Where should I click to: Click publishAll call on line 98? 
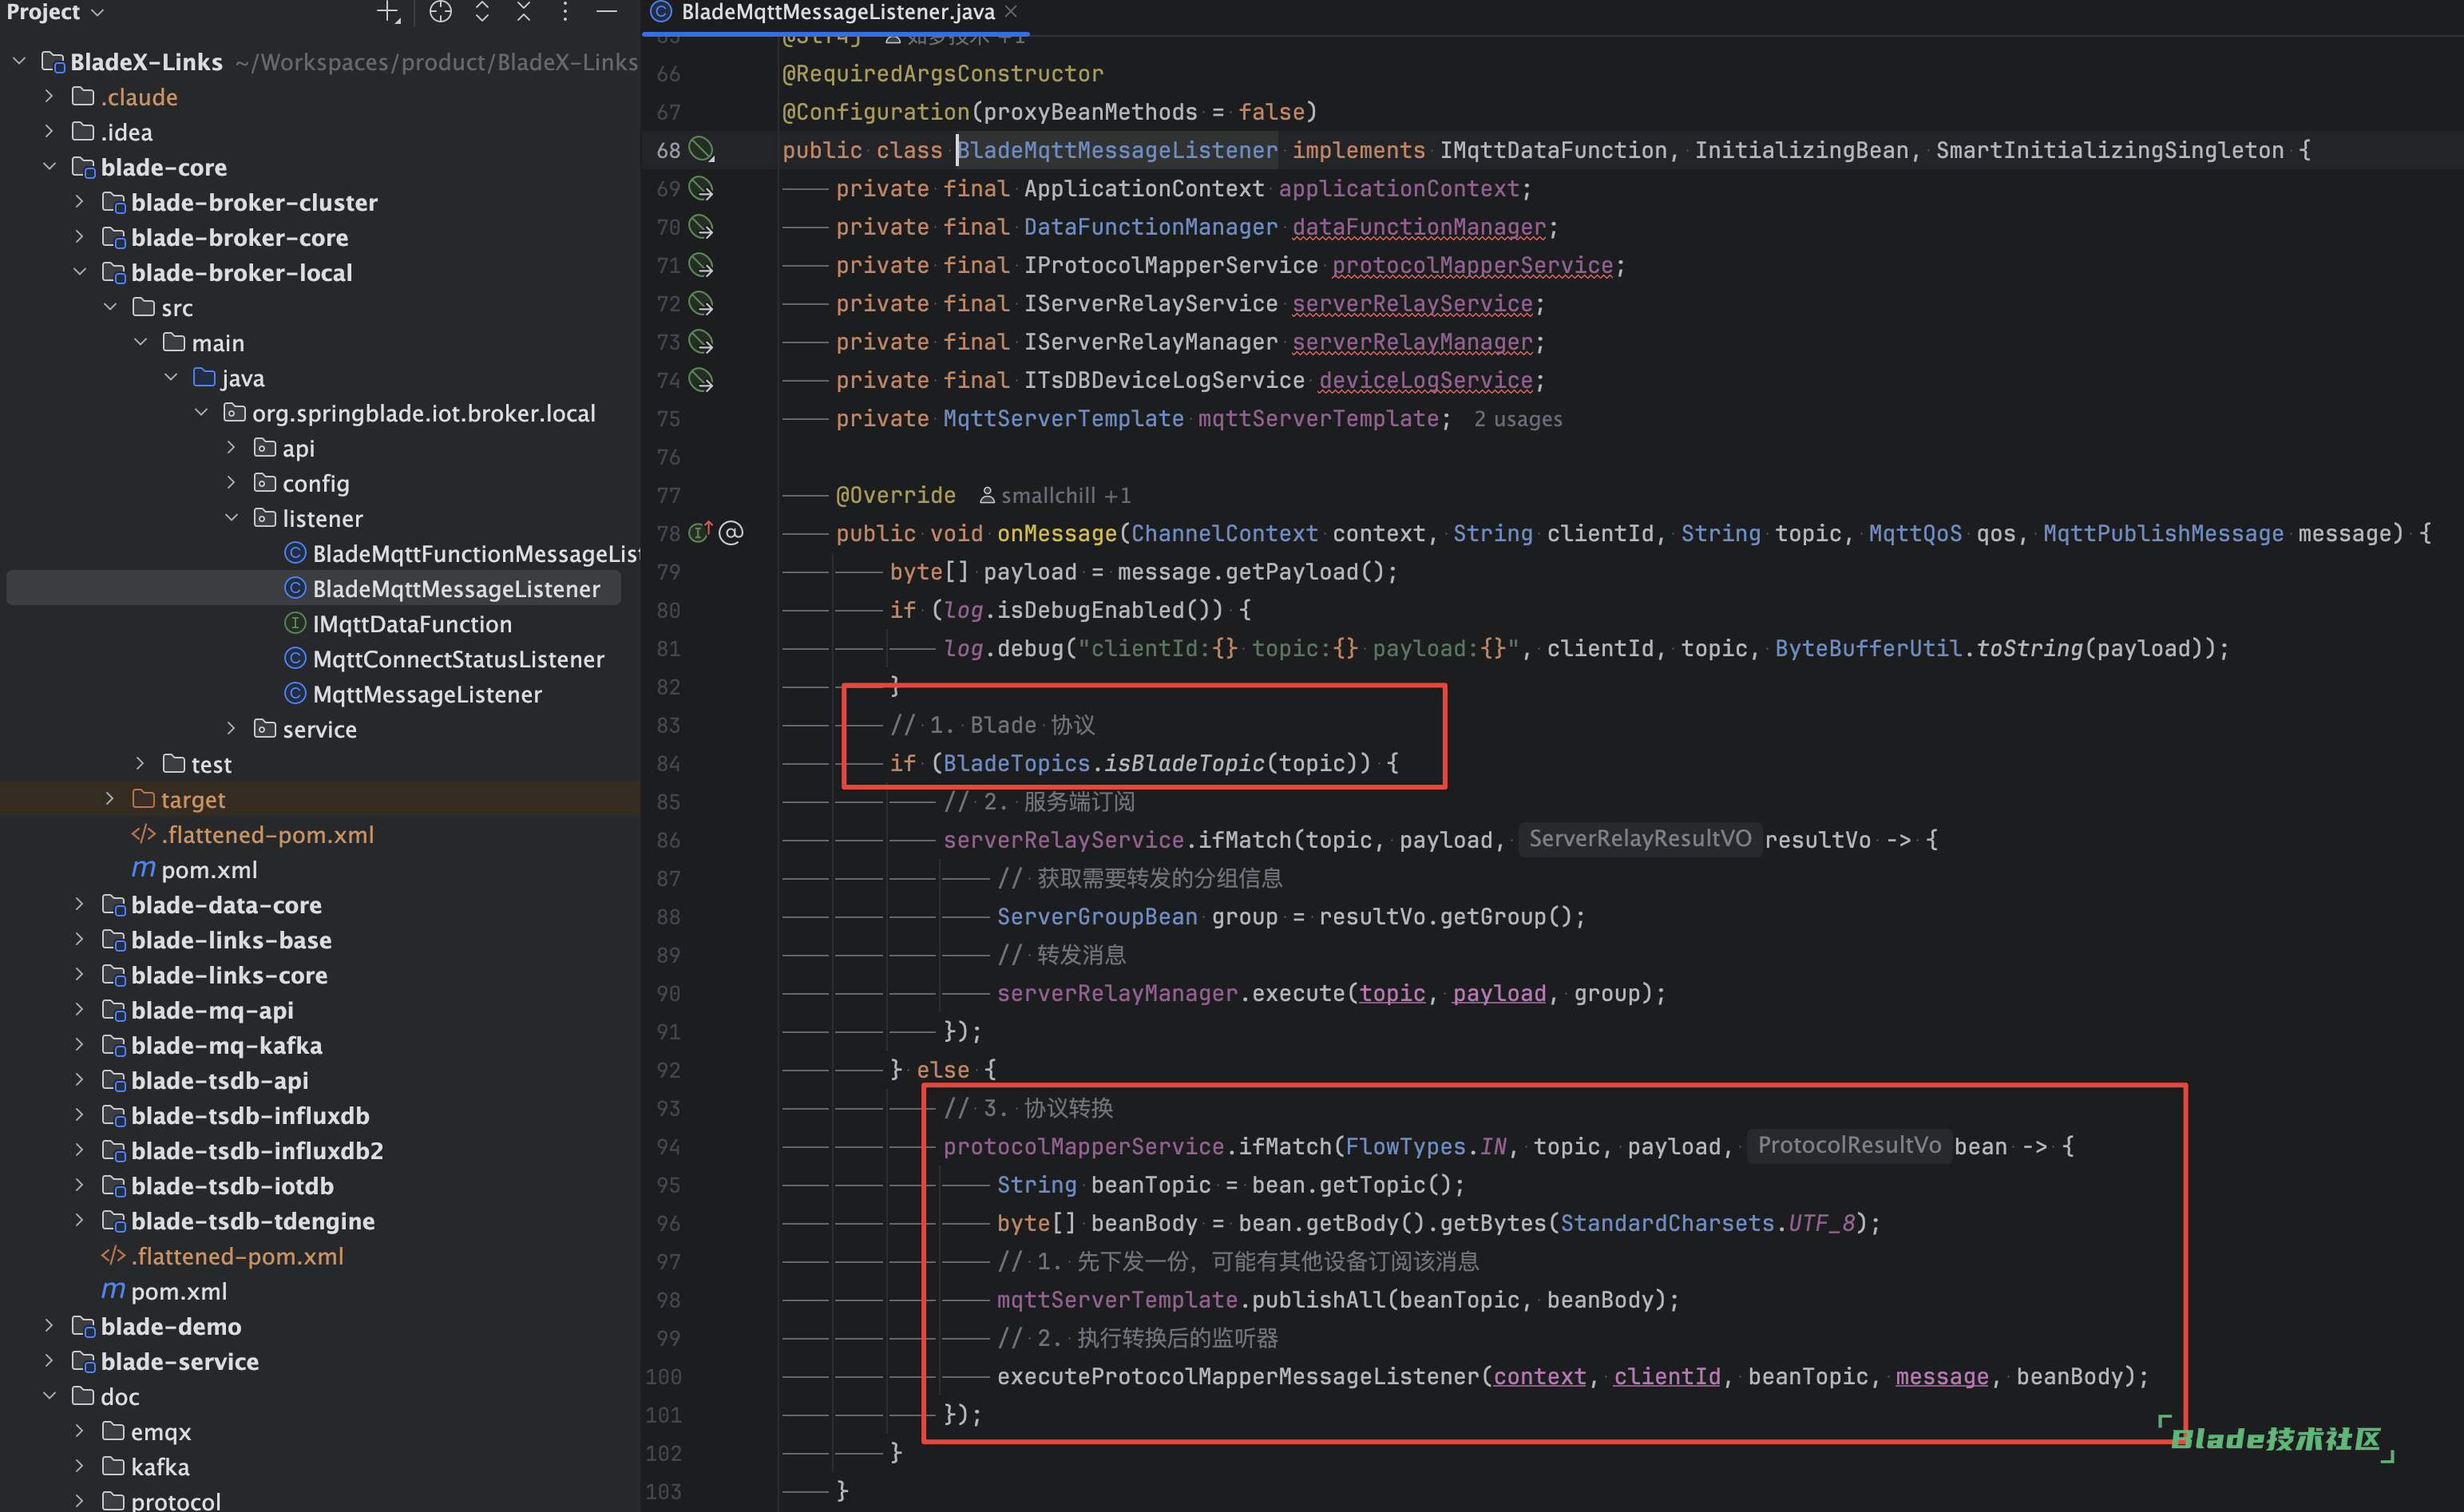tap(1318, 1300)
